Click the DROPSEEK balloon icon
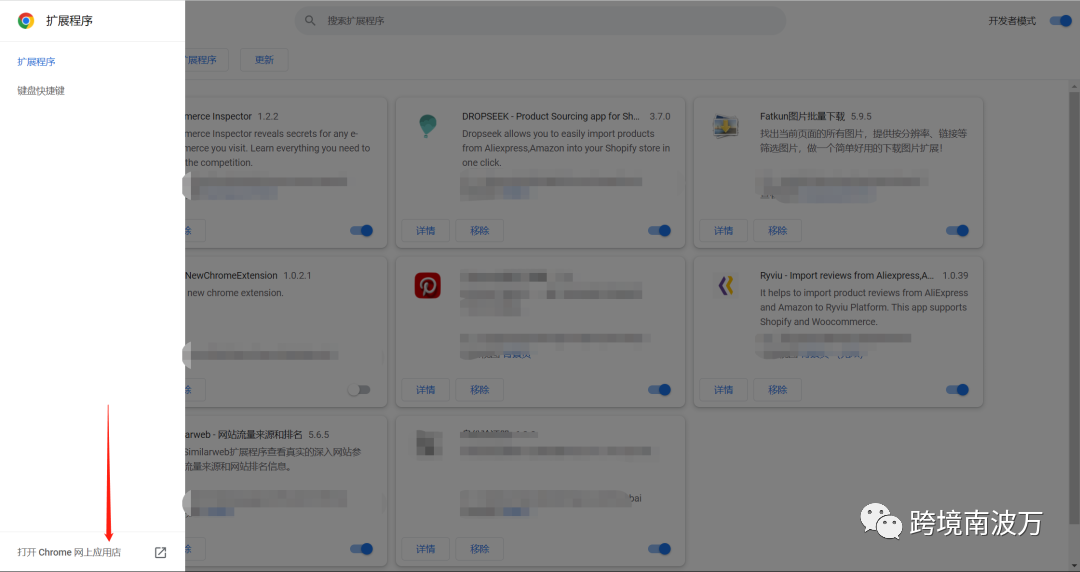 [428, 126]
